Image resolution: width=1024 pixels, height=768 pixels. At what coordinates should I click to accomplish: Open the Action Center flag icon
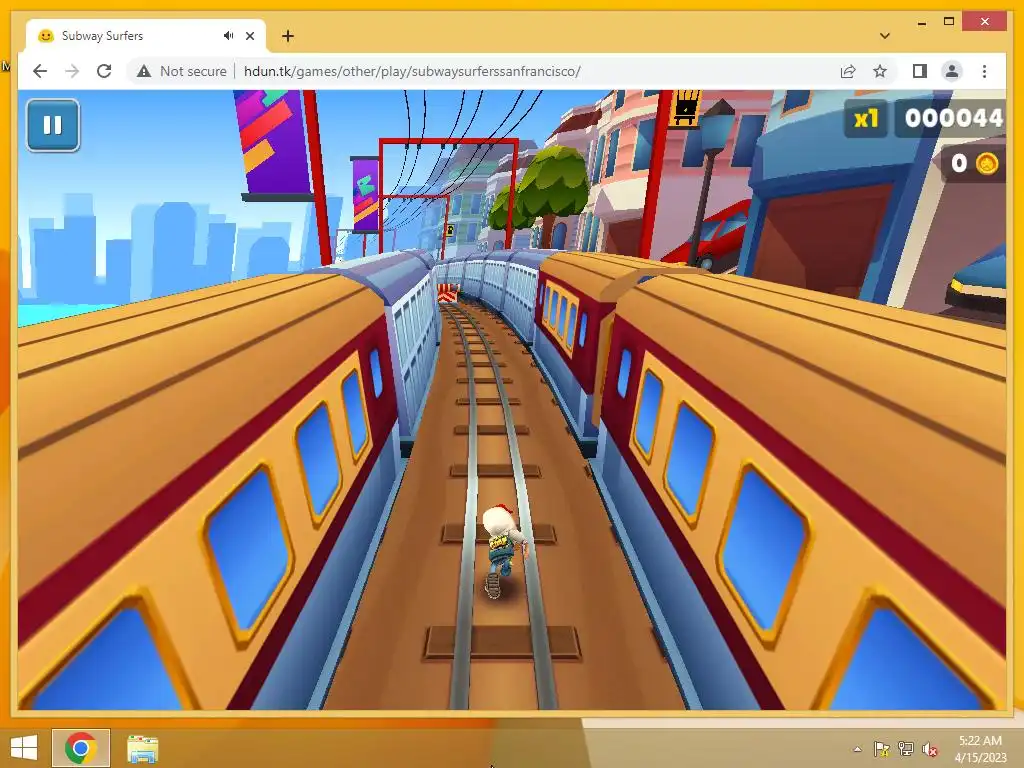click(881, 749)
